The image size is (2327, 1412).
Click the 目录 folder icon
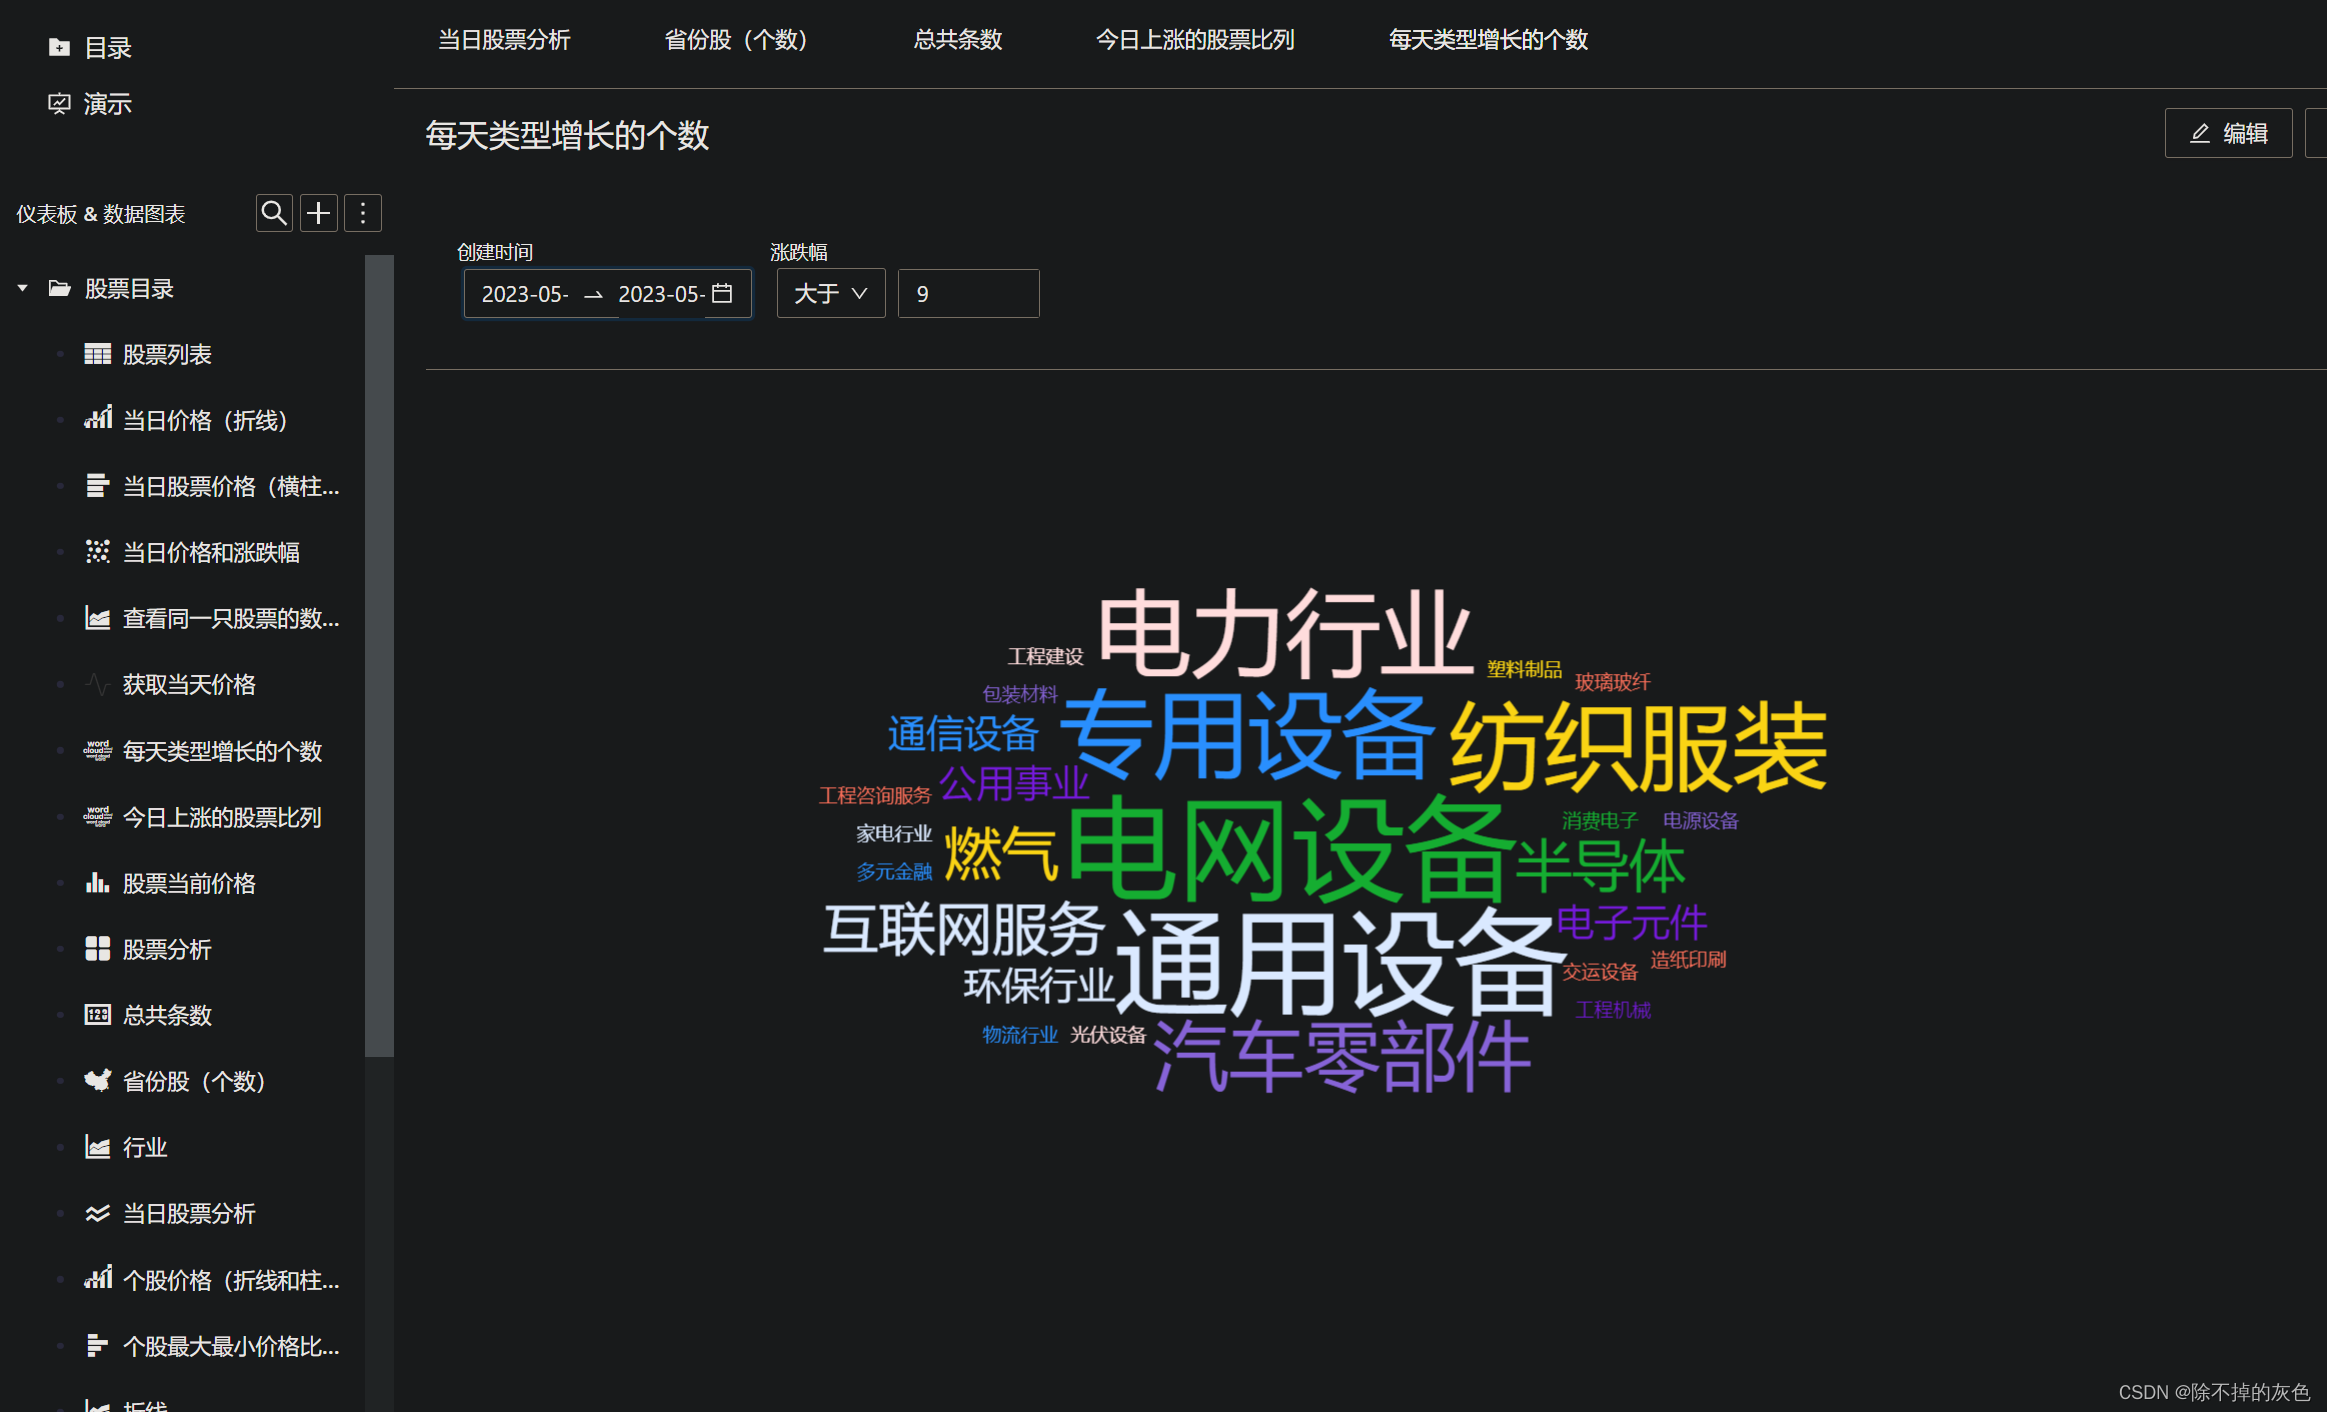59,47
